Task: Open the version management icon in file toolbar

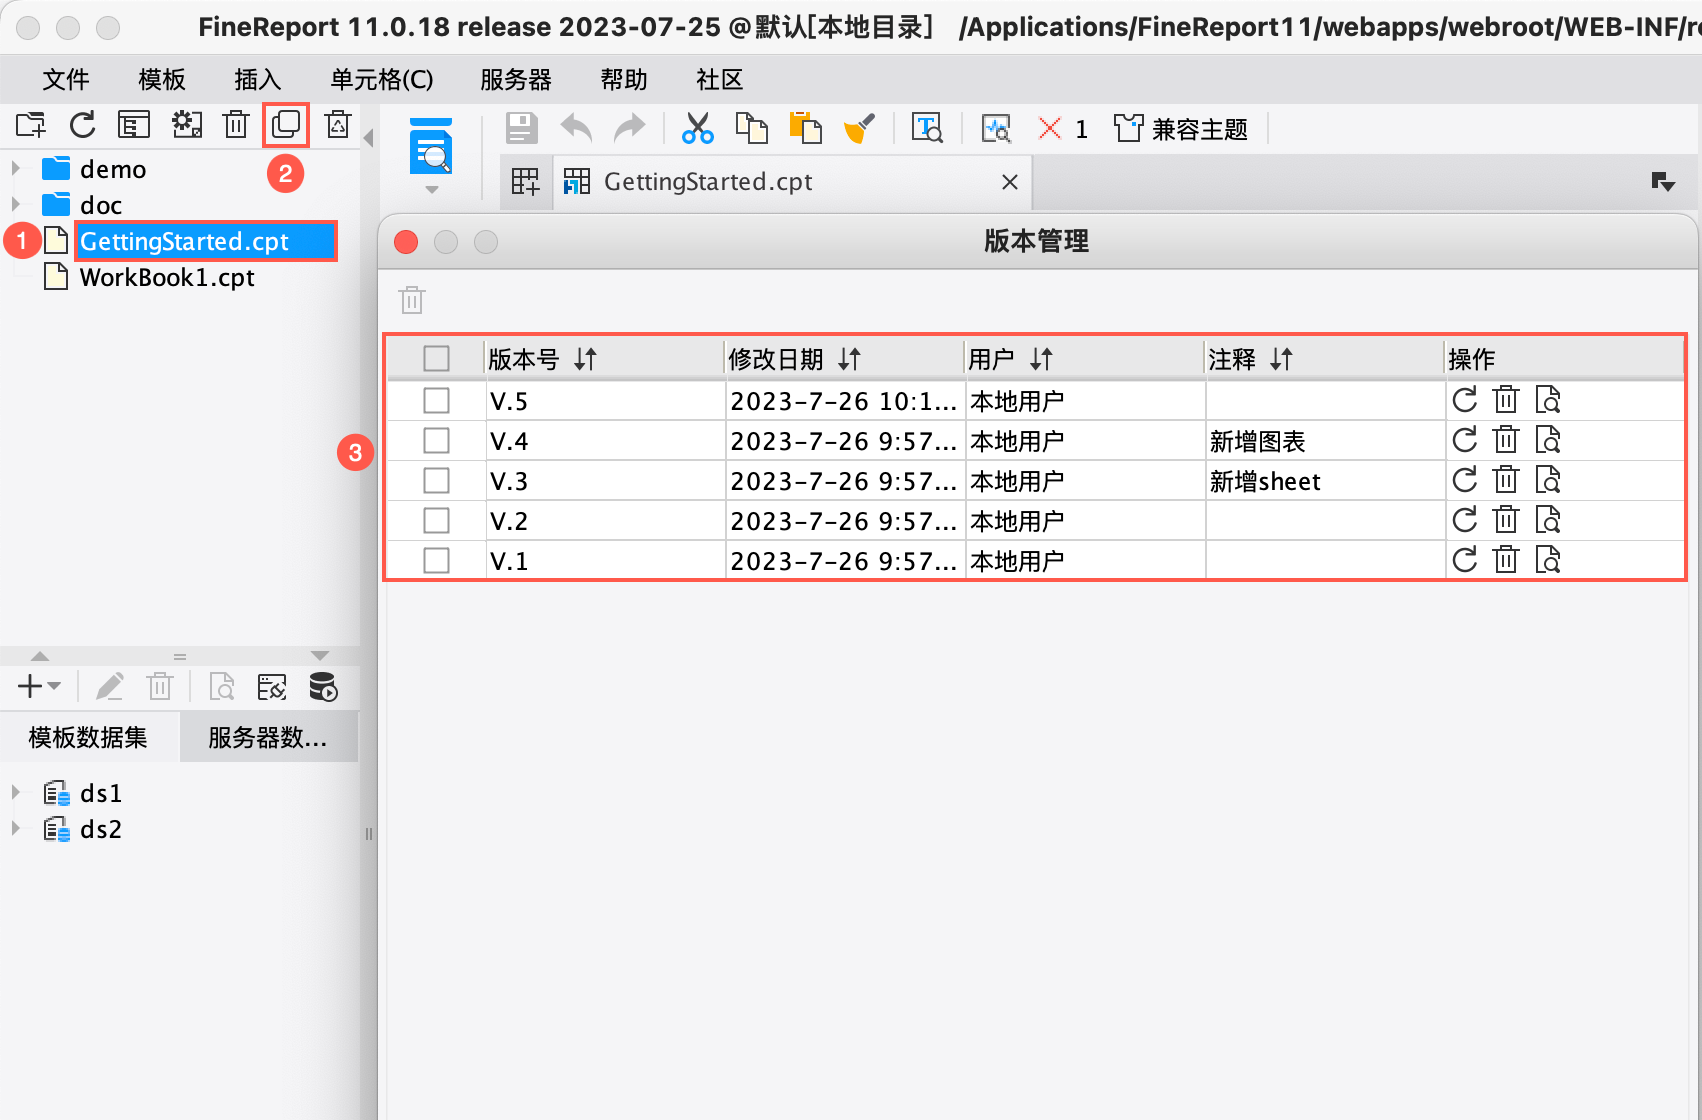Action: (x=286, y=125)
